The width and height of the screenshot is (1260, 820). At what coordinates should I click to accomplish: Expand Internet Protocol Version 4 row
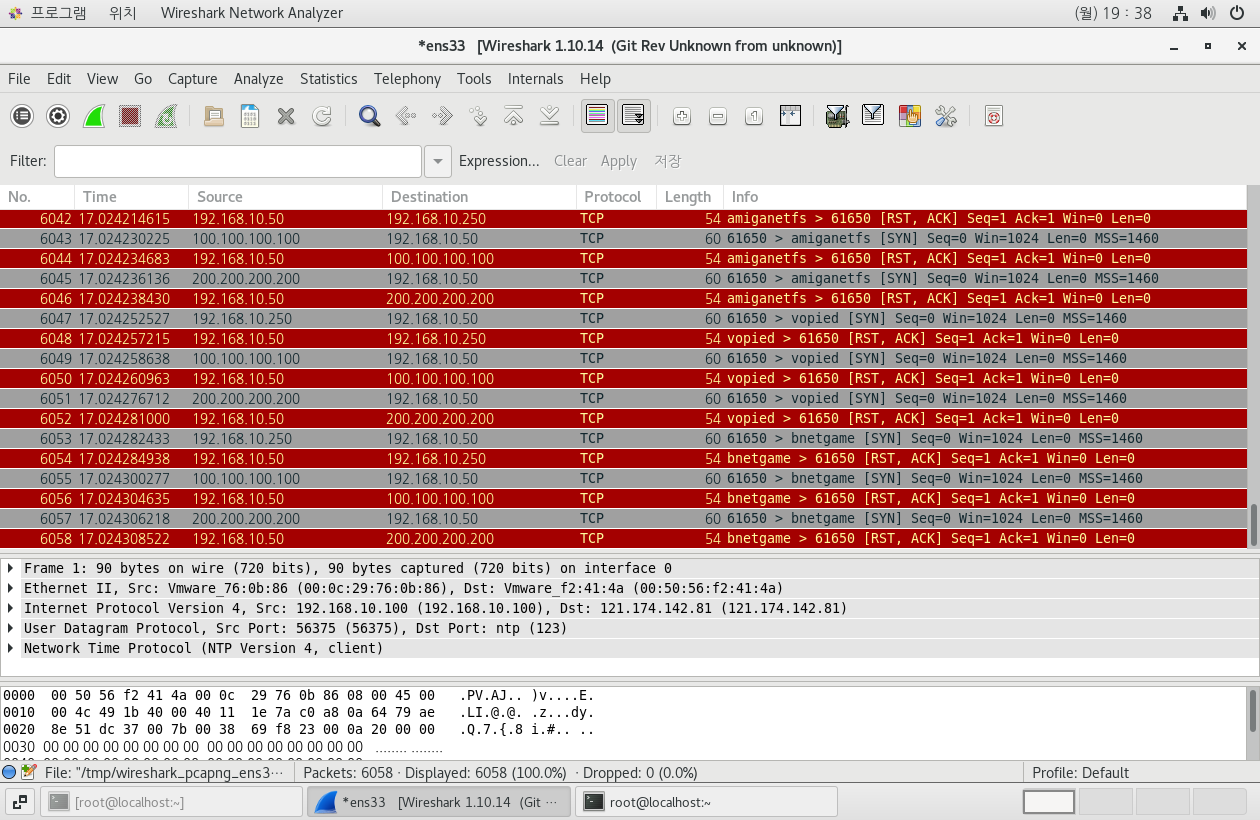[11, 608]
